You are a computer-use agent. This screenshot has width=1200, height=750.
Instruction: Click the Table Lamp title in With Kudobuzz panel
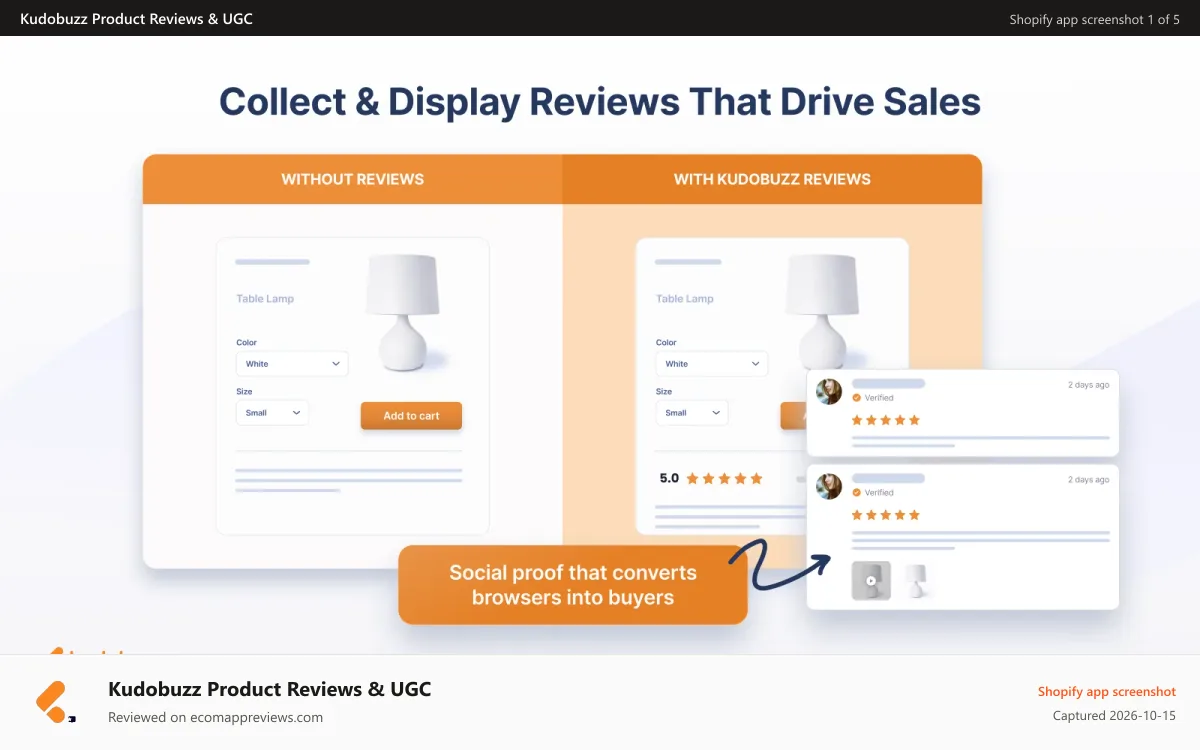pyautogui.click(x=685, y=298)
